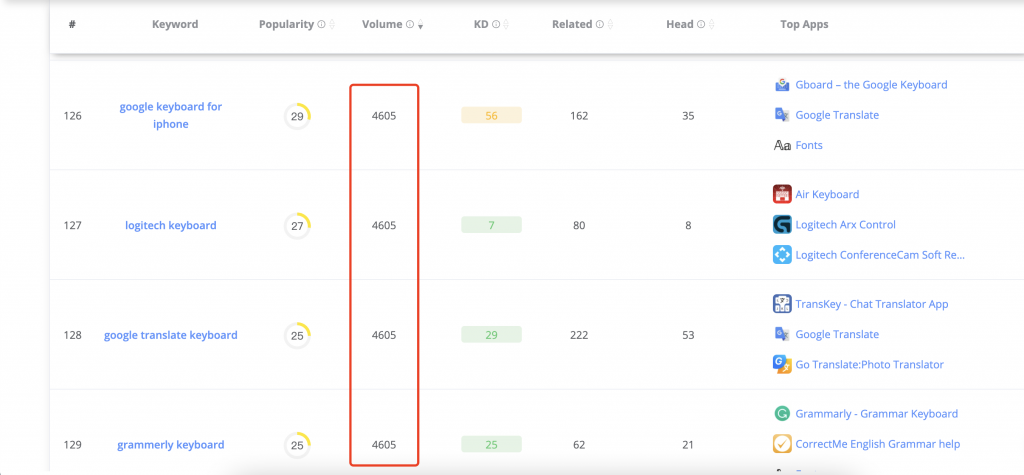Click the popularity gauge showing 29
This screenshot has height=475, width=1024.
tap(297, 116)
